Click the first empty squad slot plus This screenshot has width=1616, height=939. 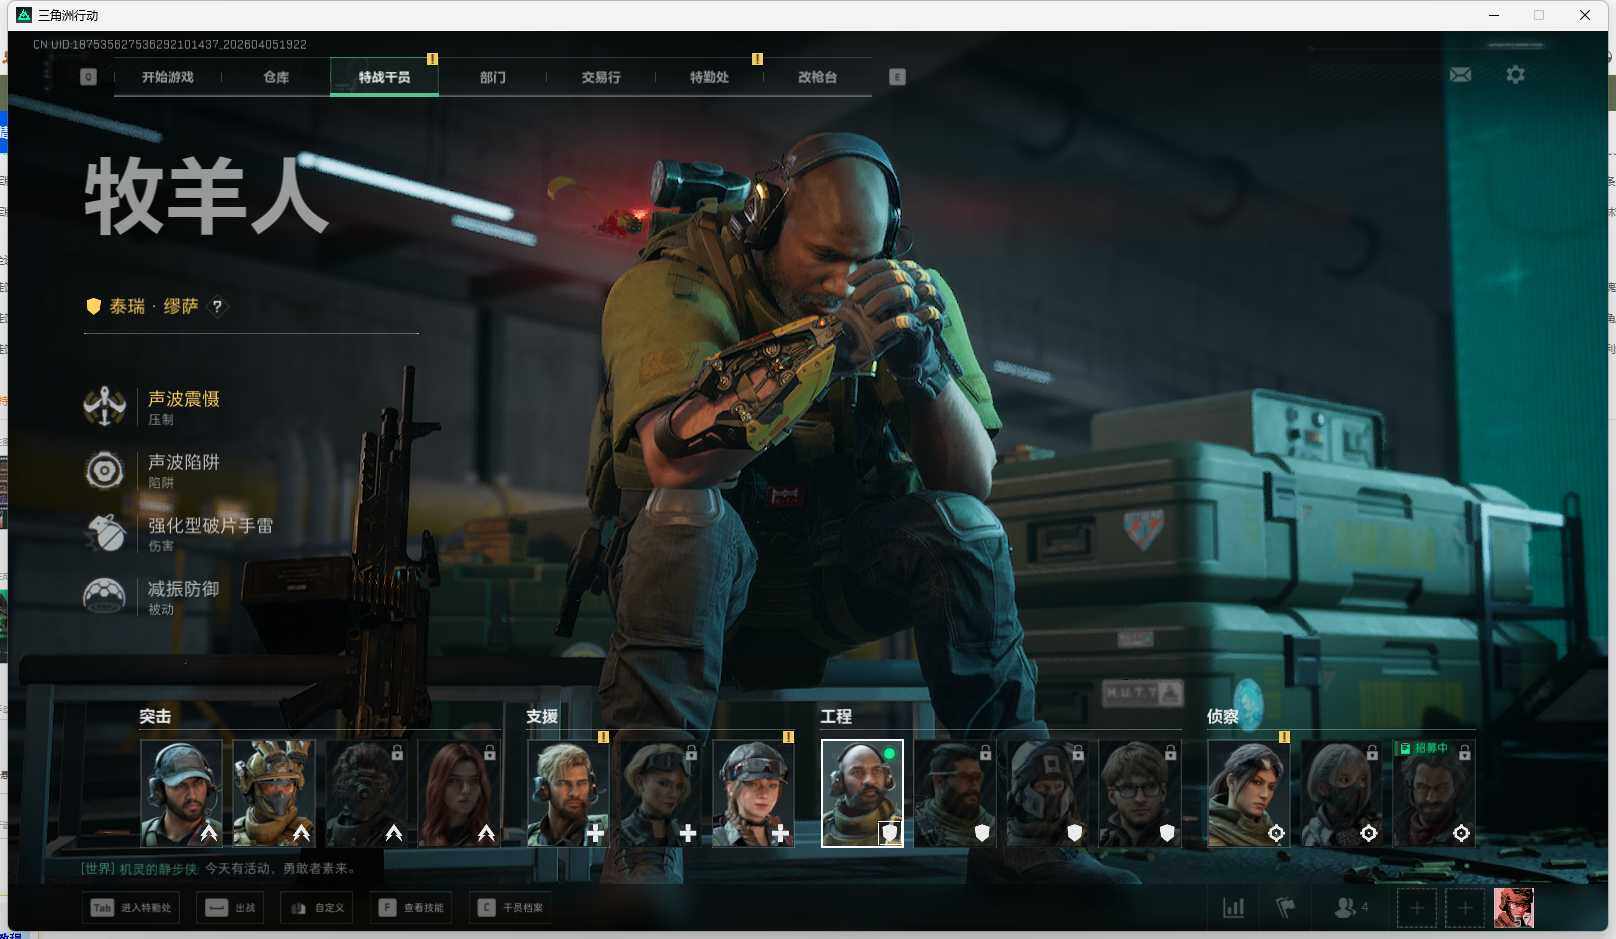1417,908
